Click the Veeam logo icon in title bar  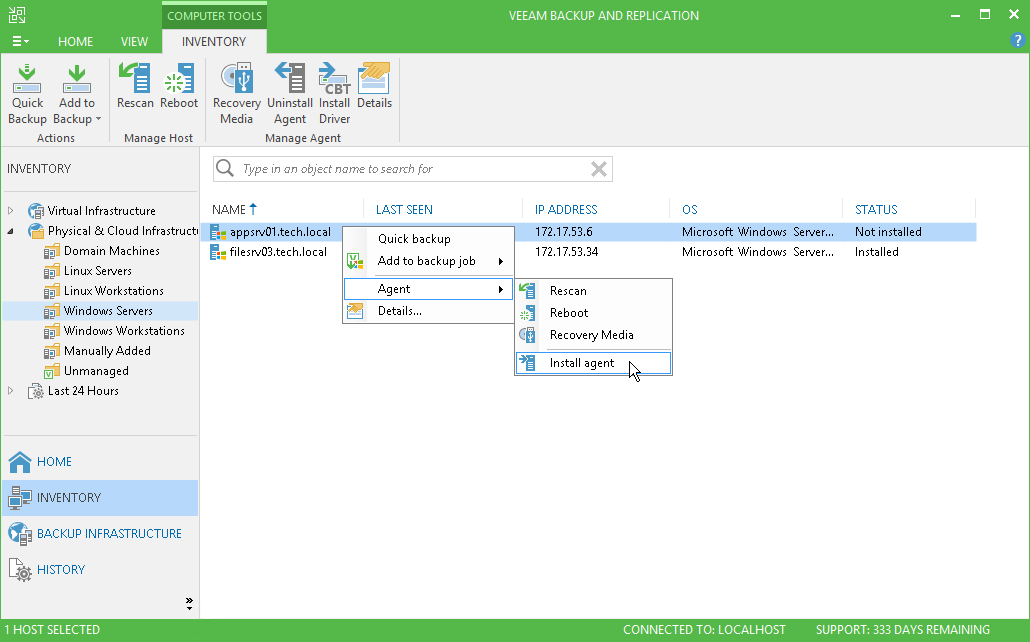pos(17,15)
